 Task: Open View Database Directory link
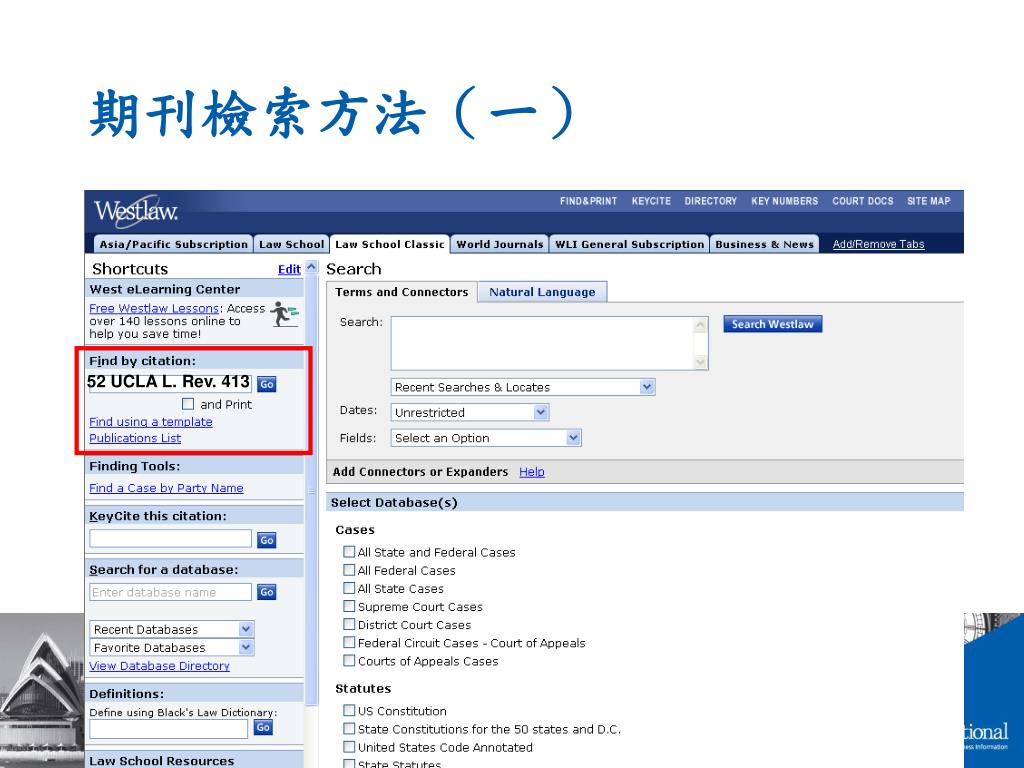coord(159,666)
